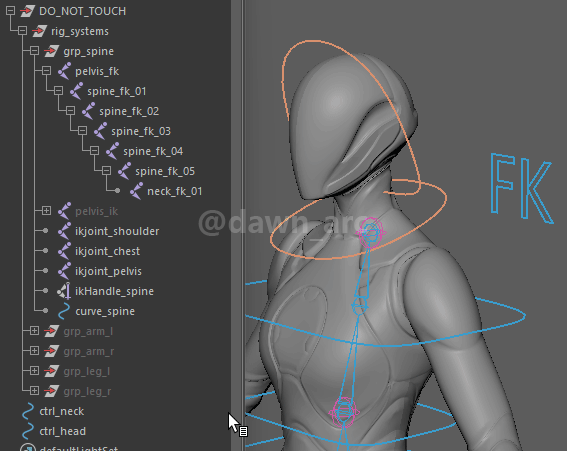Image resolution: width=567 pixels, height=451 pixels.
Task: Click the ikHandle_spine IK handle icon
Action: 64,291
